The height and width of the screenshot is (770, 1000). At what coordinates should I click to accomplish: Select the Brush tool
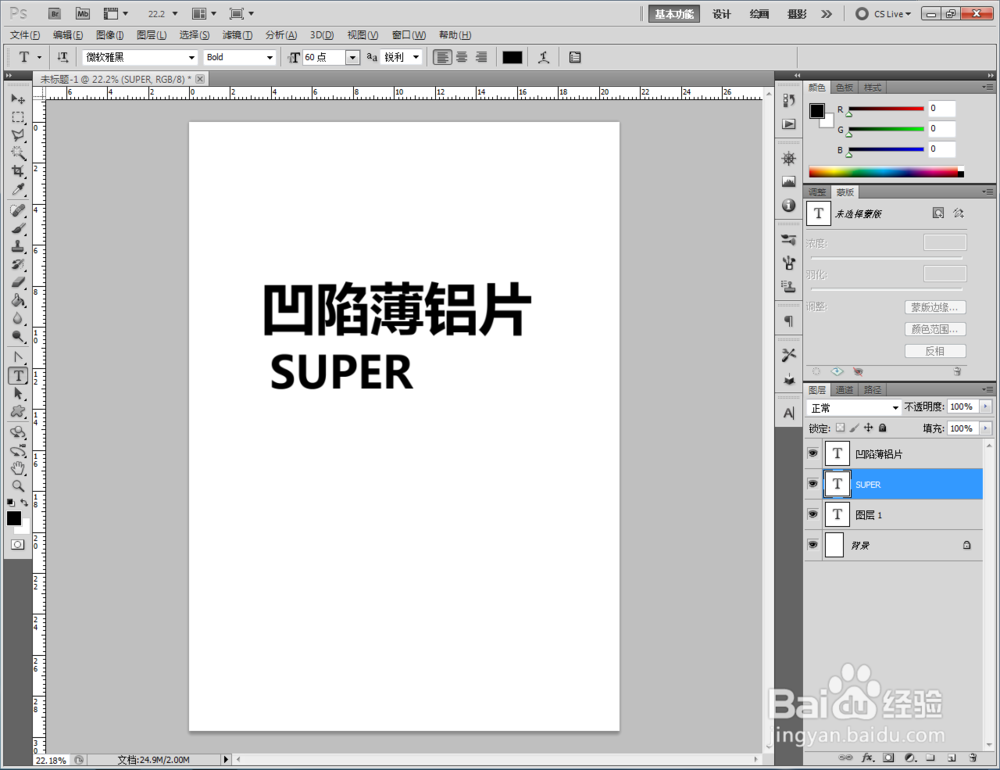click(18, 228)
